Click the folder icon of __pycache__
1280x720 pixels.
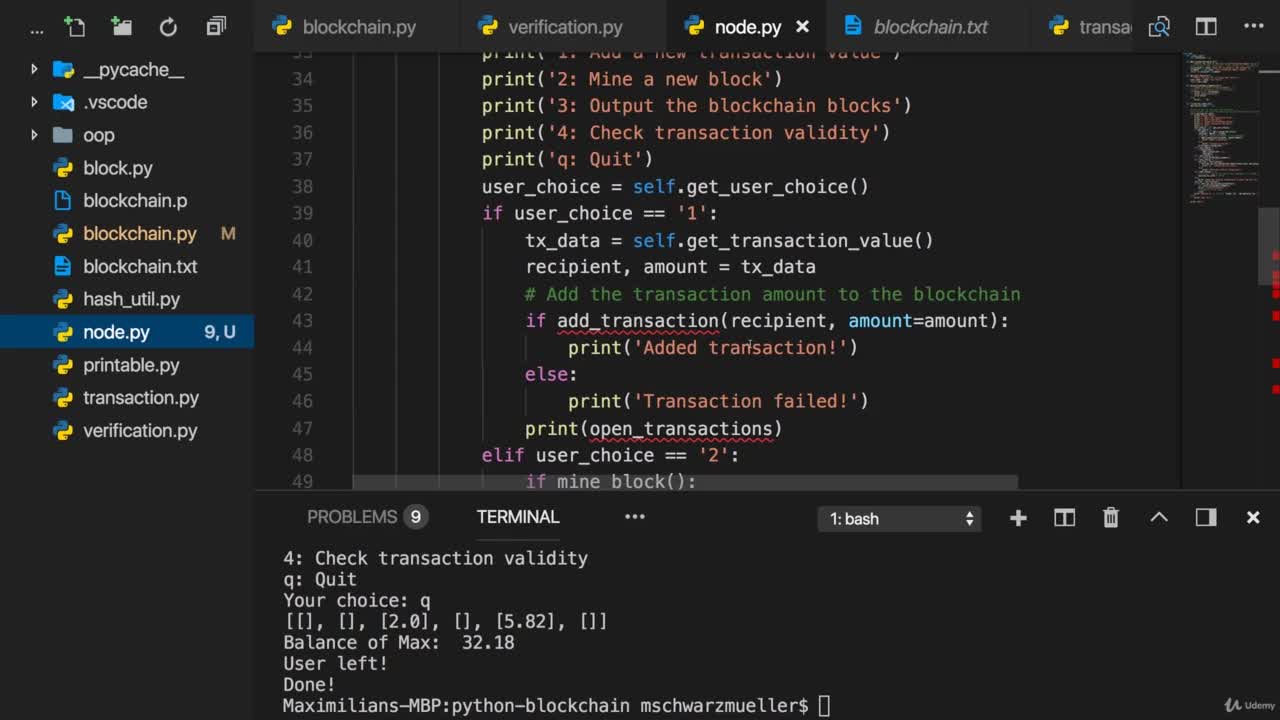(x=63, y=70)
